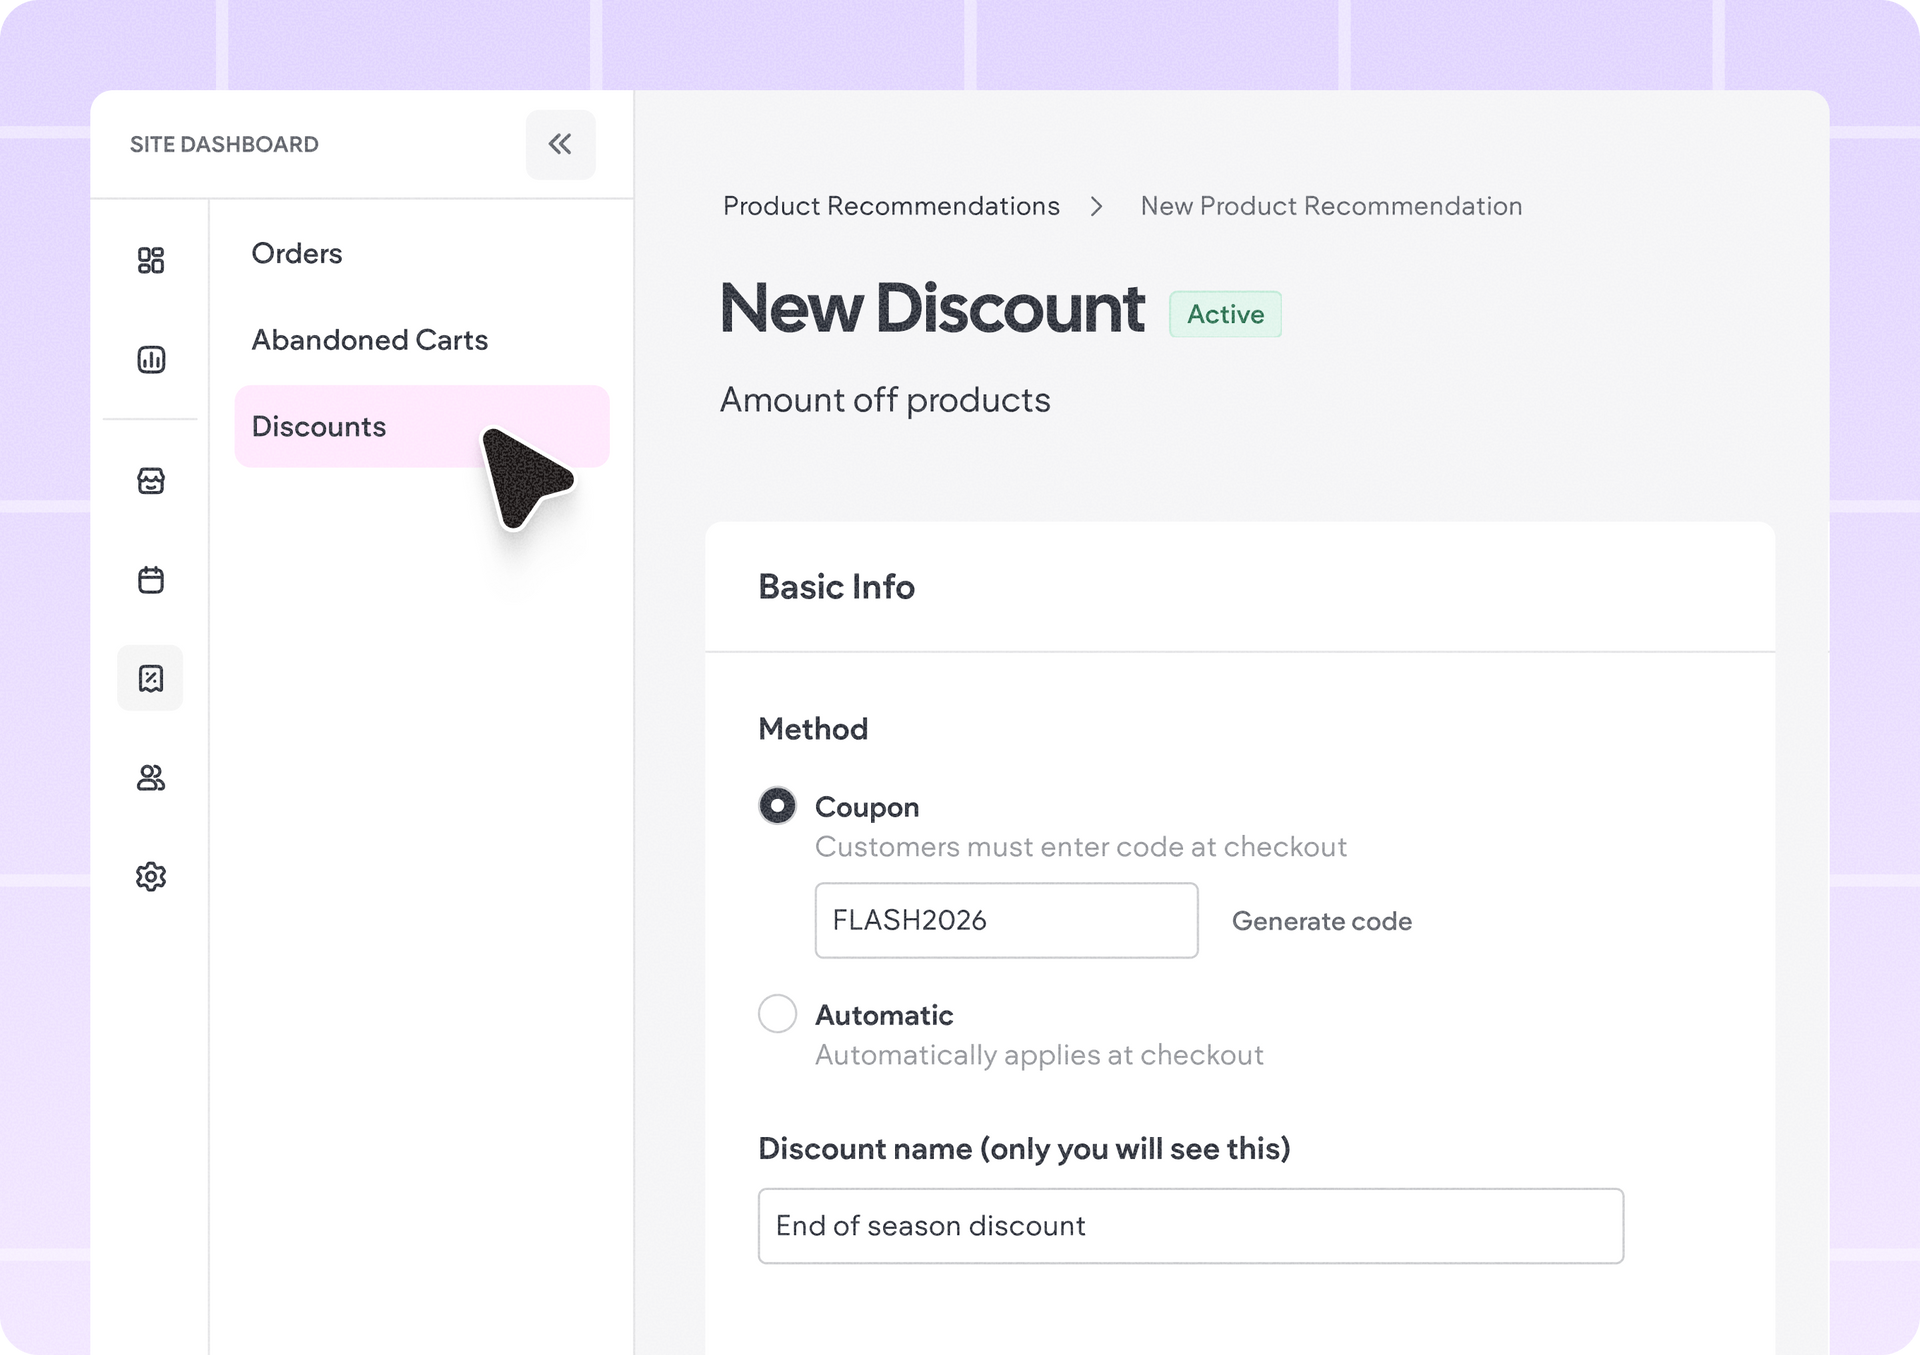
Task: Click the Discount name input field
Action: click(1190, 1226)
